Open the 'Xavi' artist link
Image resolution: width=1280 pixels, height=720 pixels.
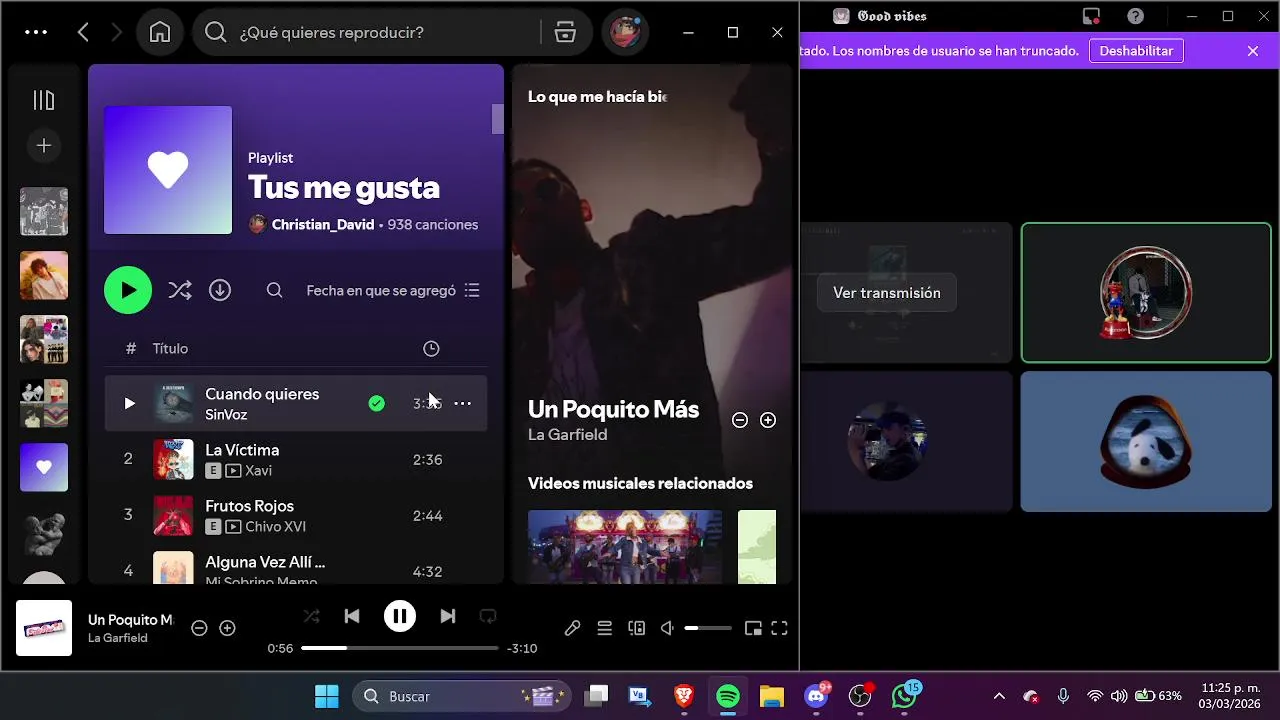[x=258, y=470]
